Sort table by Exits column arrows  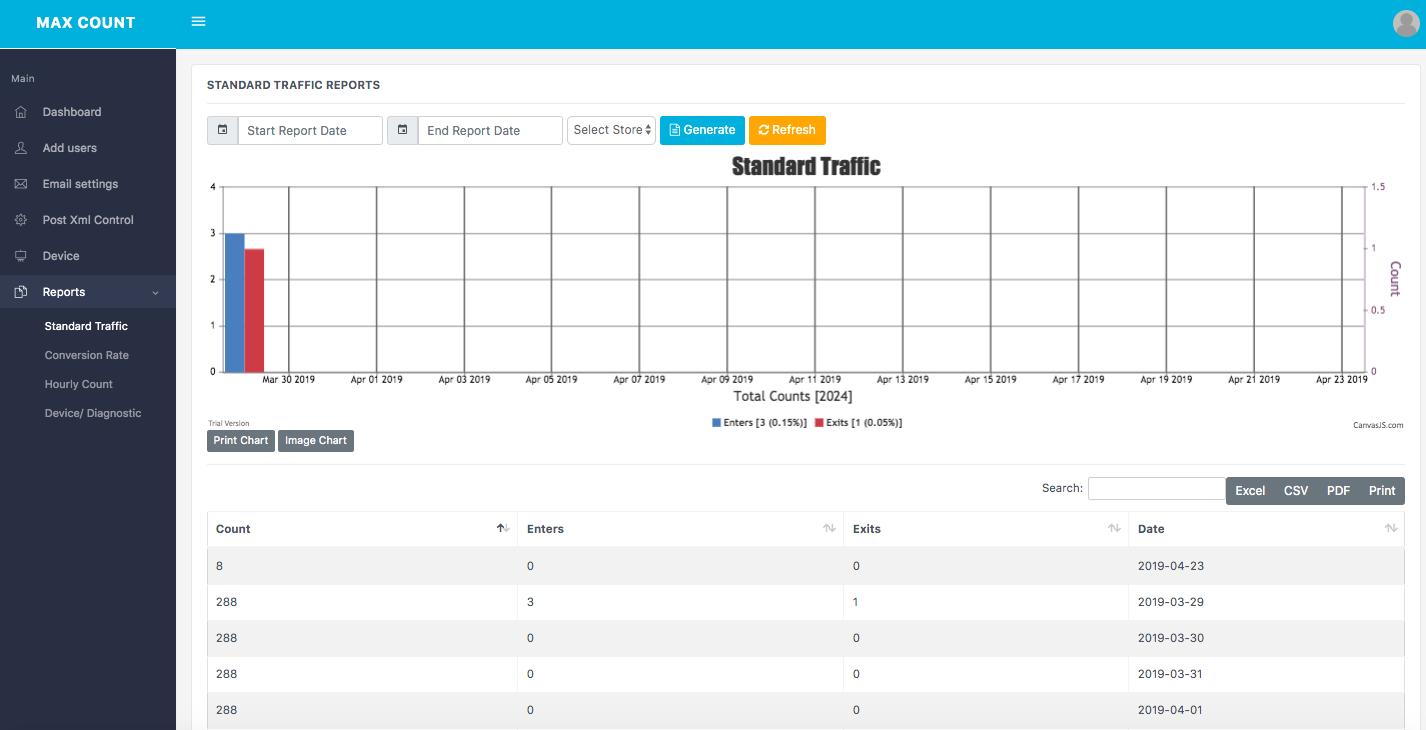(x=1114, y=528)
